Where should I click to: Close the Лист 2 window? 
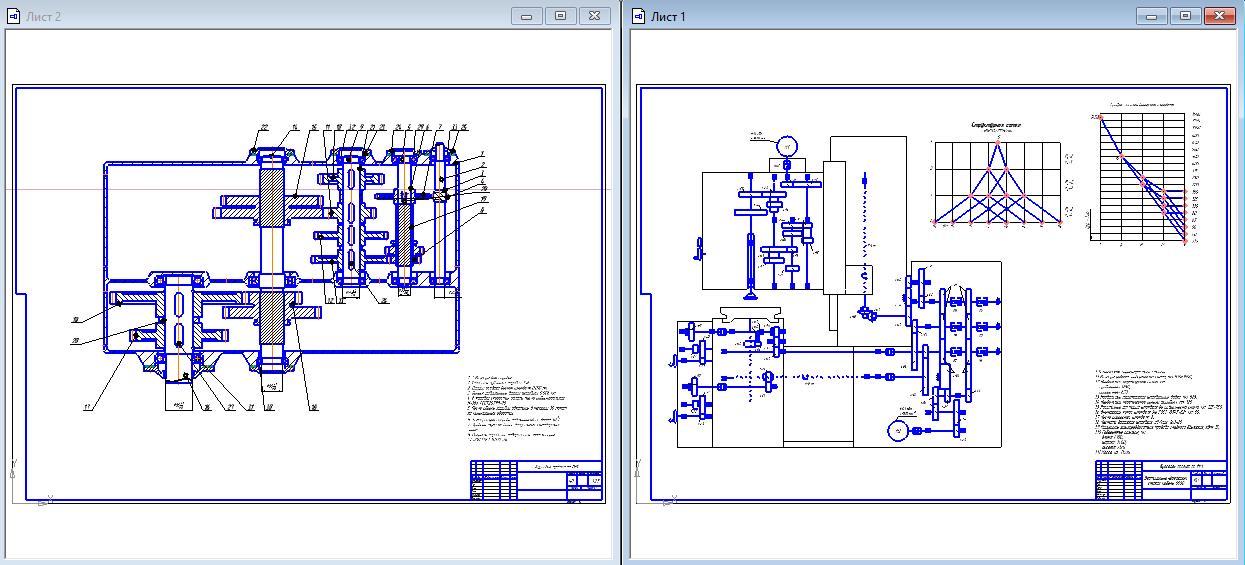tap(594, 15)
